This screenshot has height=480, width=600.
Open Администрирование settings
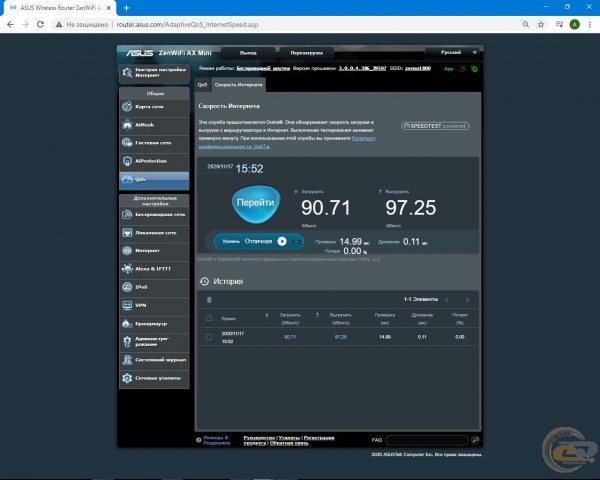coord(154,341)
